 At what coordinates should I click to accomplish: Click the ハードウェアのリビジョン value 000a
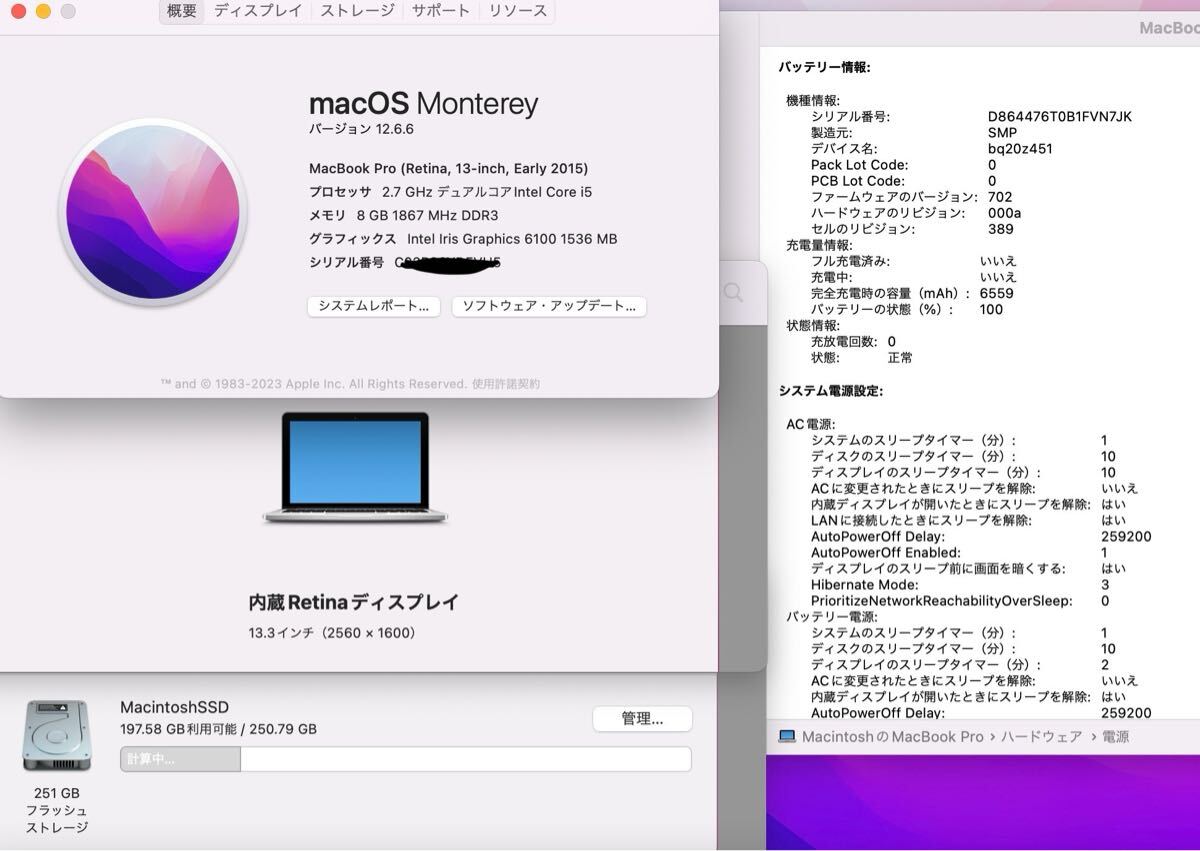[1004, 213]
